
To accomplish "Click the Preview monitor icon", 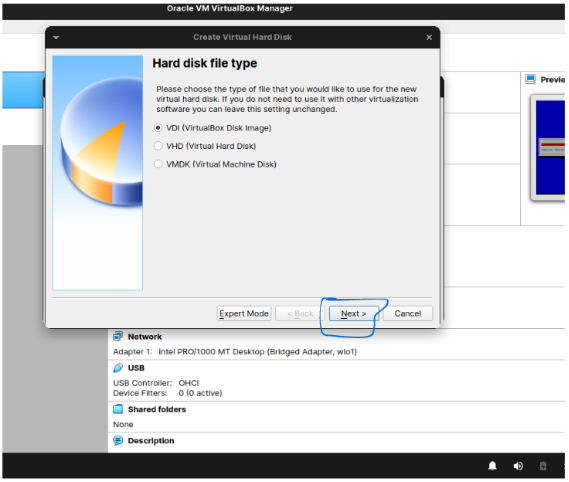I will (530, 79).
